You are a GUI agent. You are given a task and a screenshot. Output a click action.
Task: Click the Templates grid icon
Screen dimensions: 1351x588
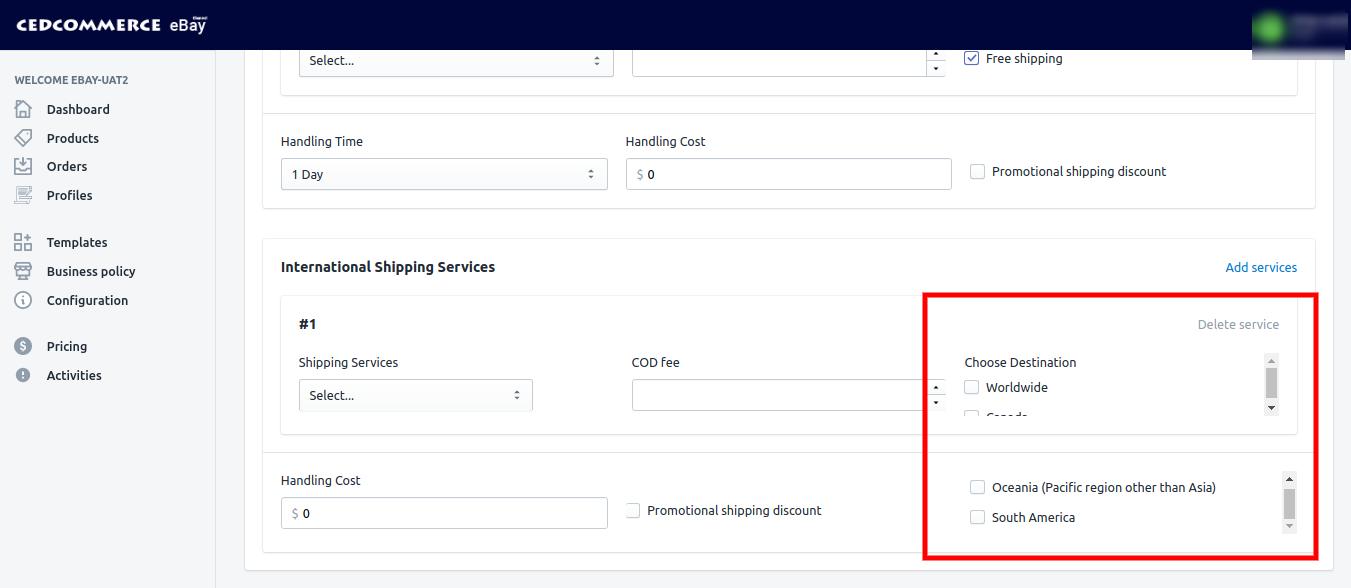tap(23, 242)
